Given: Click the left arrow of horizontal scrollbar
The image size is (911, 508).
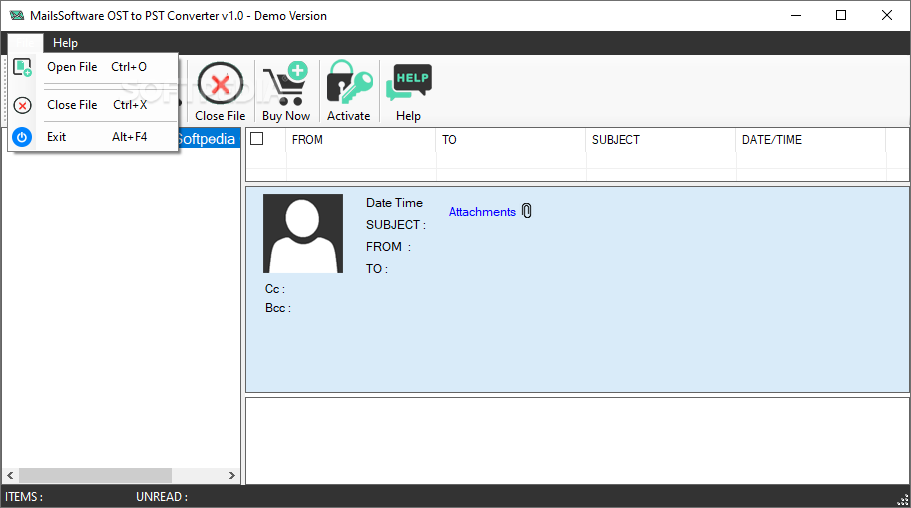Looking at the screenshot, I should pyautogui.click(x=10, y=475).
